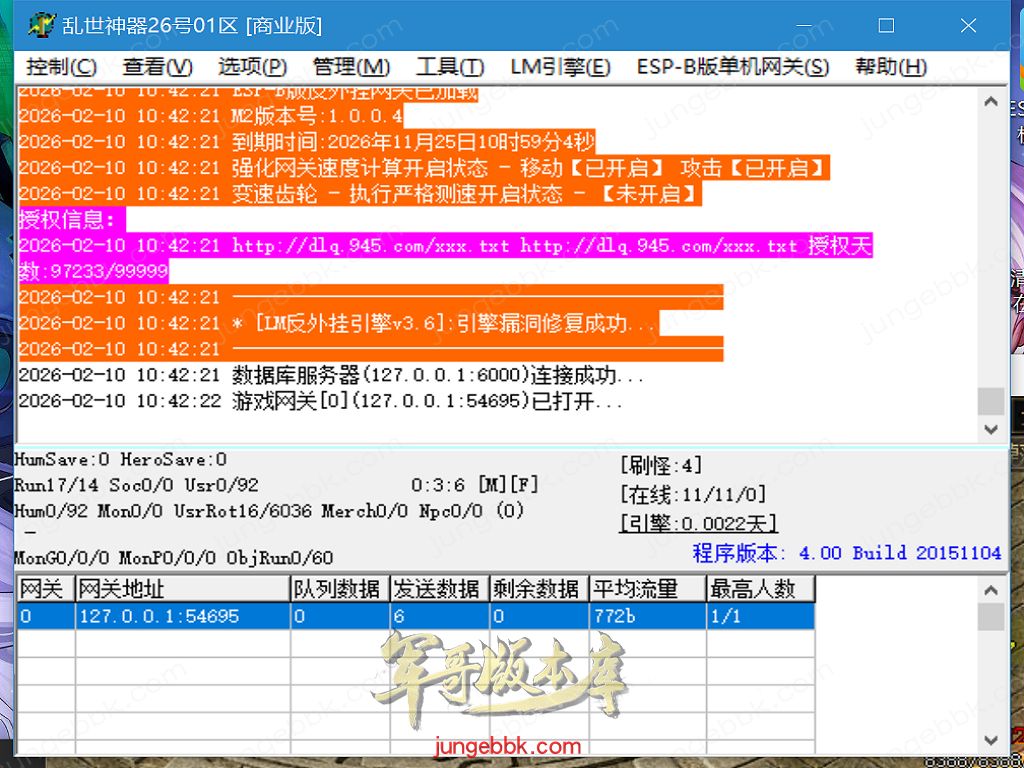Click the log scrollbar thumb
Screen dimensions: 1024x768
pyautogui.click(x=990, y=400)
